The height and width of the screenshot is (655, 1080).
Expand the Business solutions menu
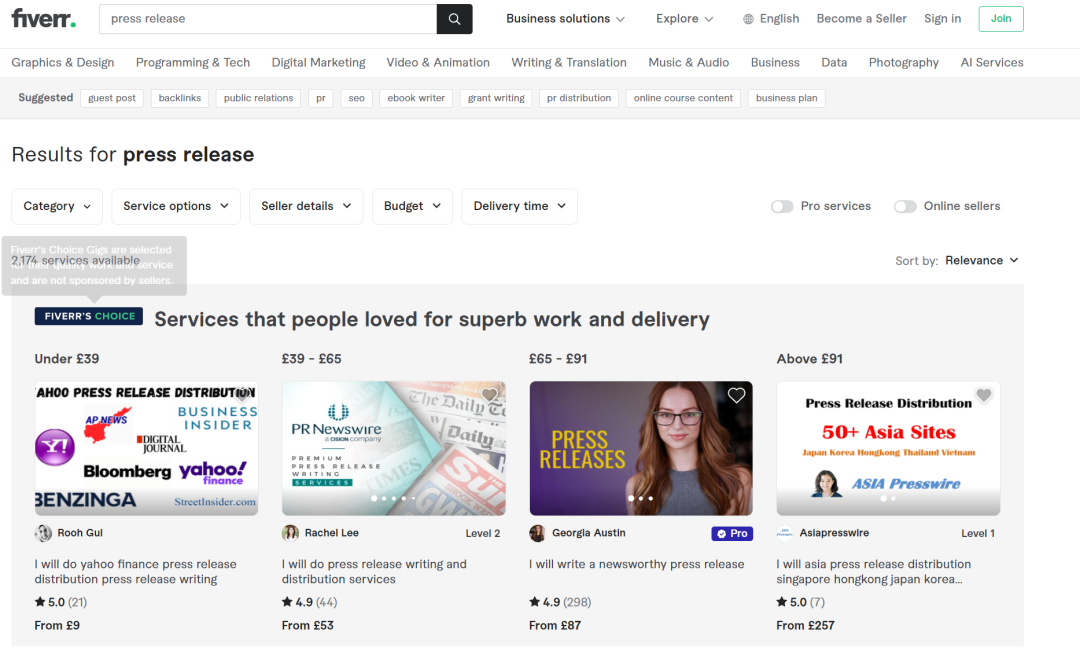[565, 19]
